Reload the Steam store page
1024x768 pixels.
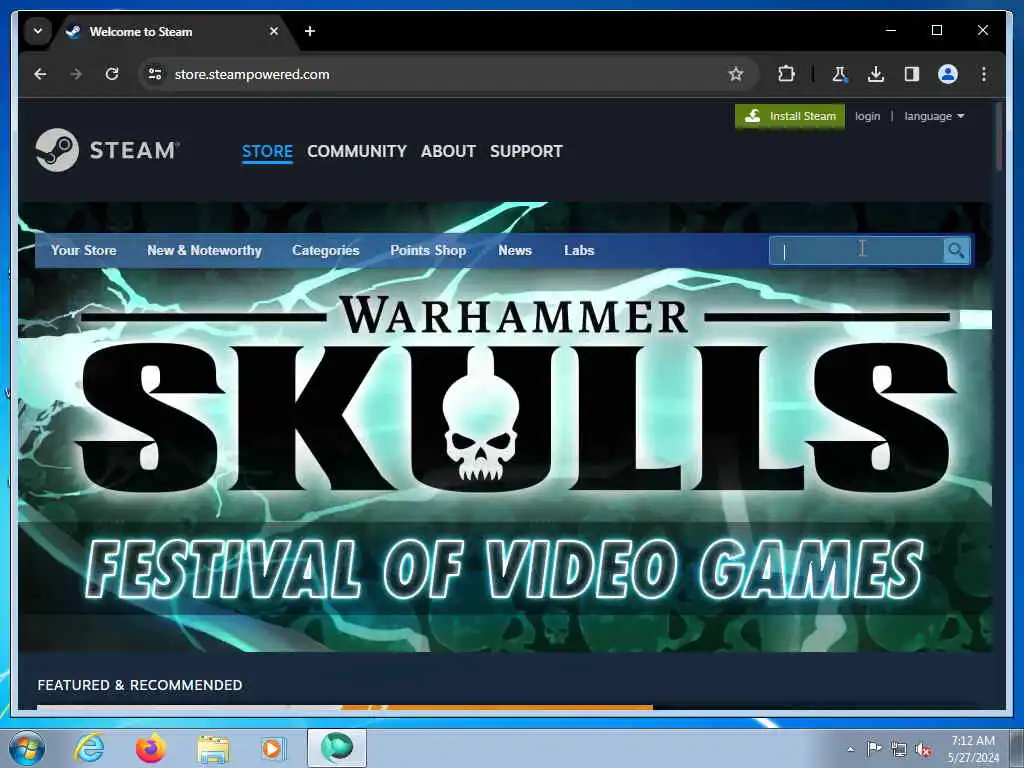click(x=112, y=74)
